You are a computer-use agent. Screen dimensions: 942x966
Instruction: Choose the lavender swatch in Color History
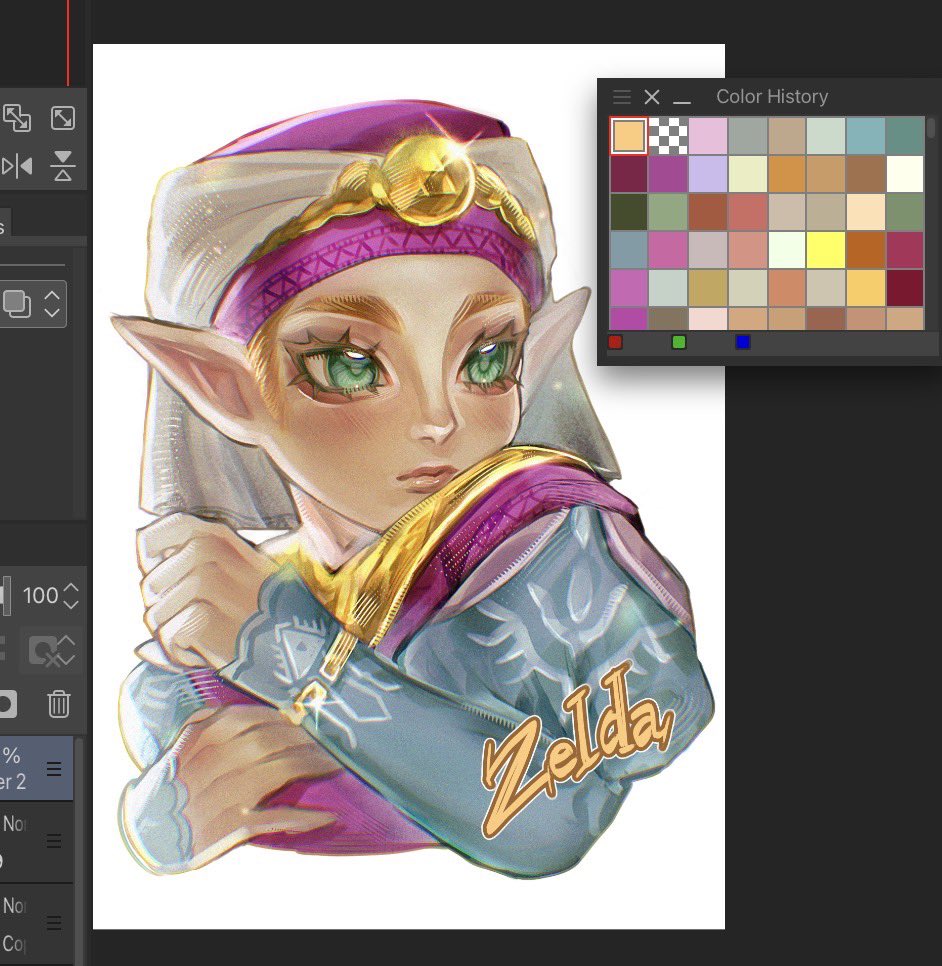pyautogui.click(x=707, y=174)
